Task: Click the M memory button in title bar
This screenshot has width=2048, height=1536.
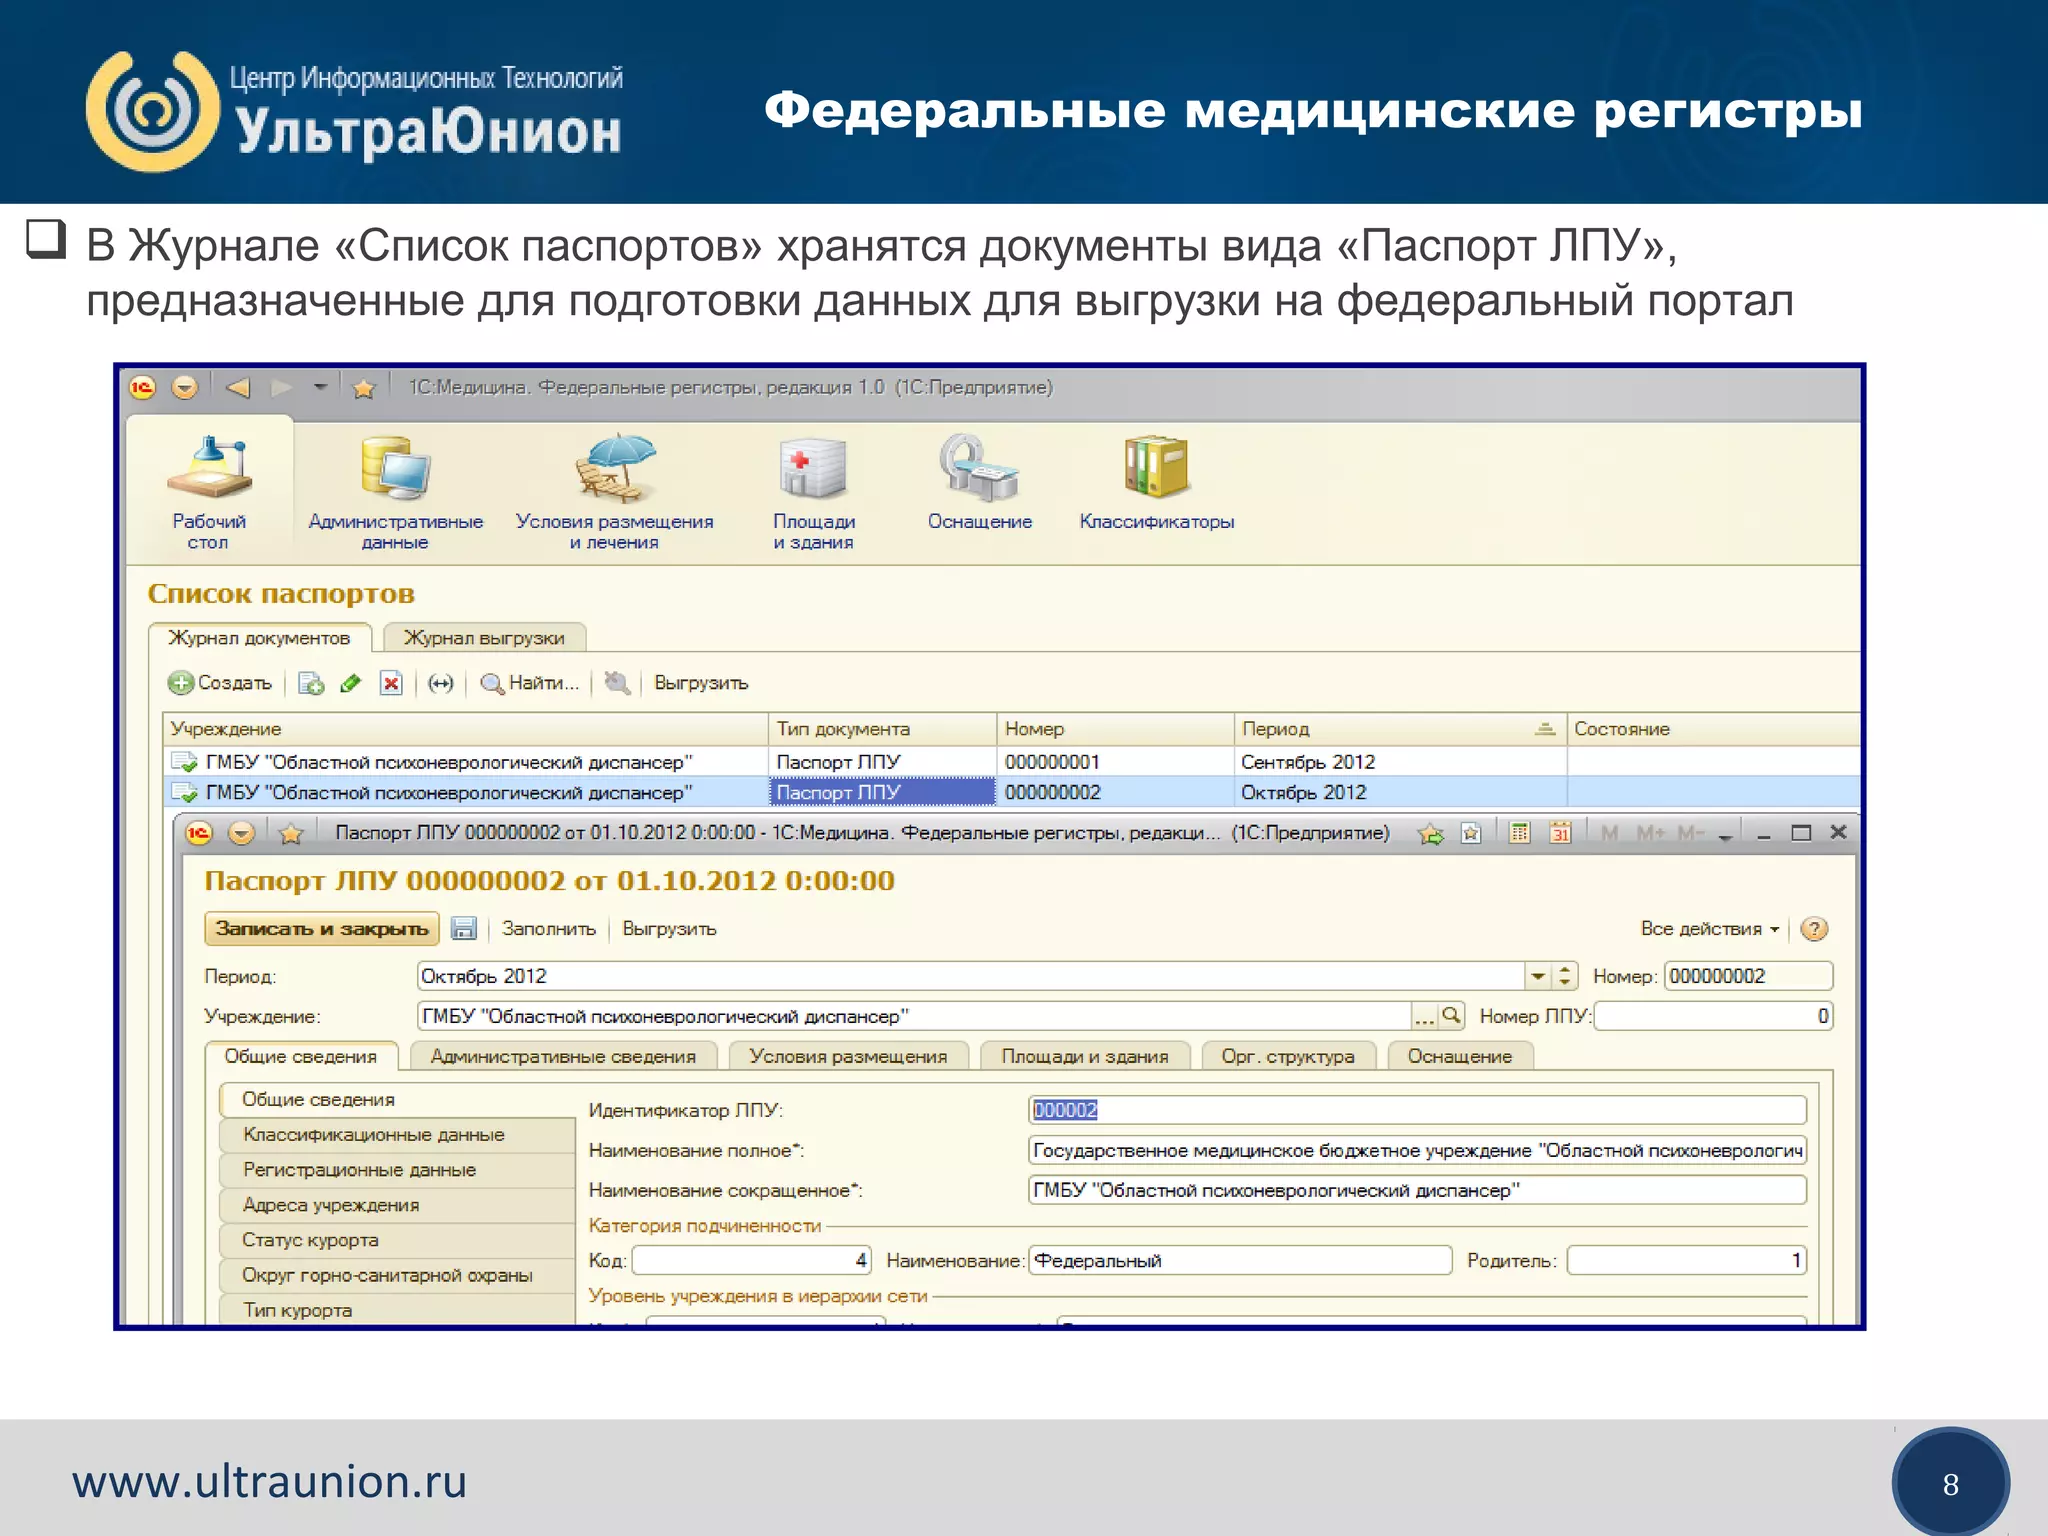Action: point(1609,833)
